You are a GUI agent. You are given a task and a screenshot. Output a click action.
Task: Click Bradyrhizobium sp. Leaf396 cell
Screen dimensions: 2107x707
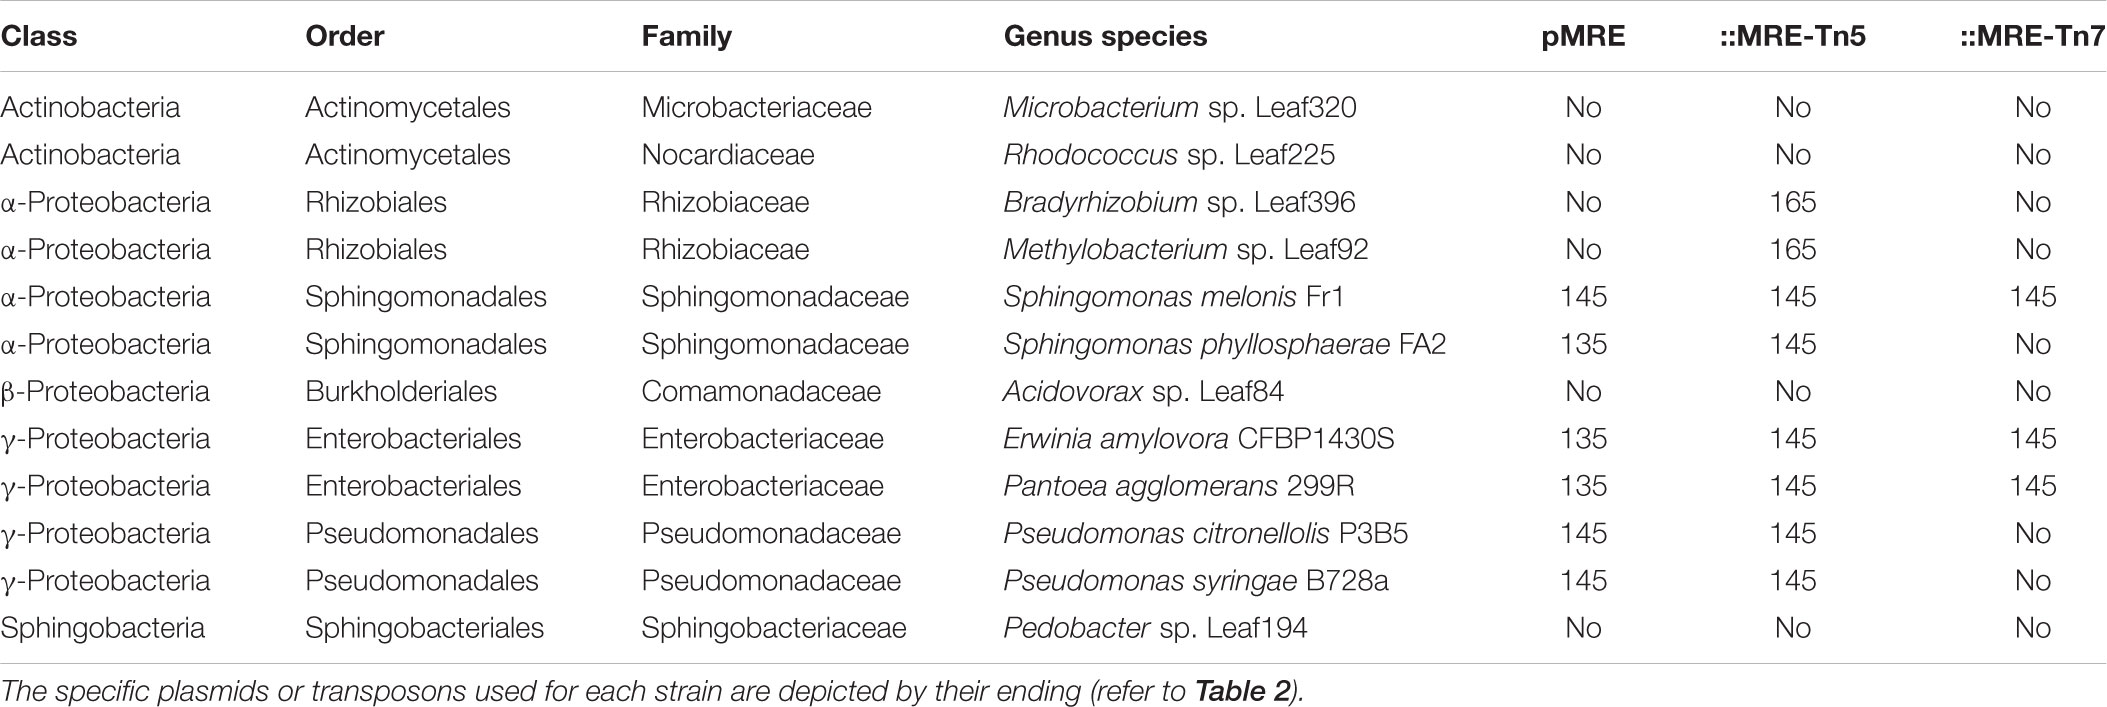1180,202
